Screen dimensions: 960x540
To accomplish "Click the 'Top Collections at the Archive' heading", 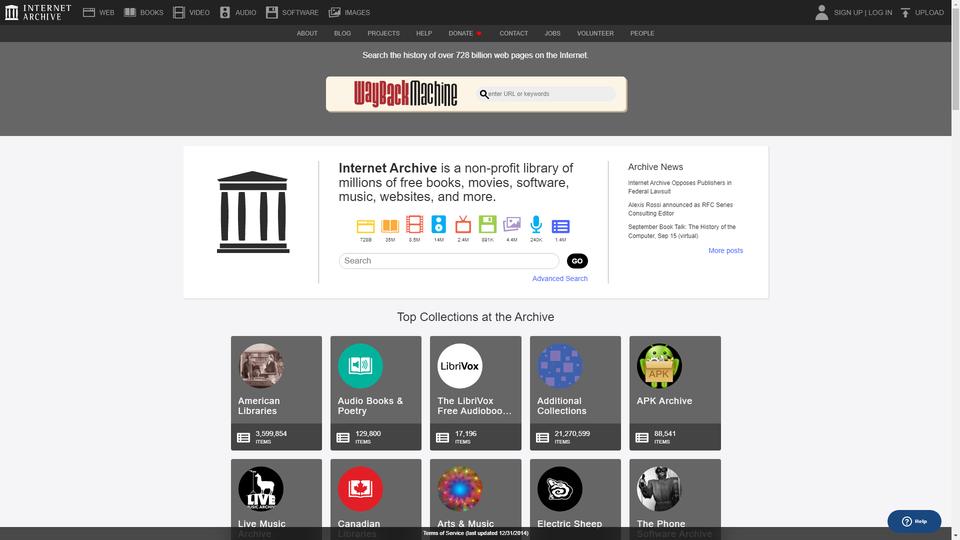I will pos(476,317).
